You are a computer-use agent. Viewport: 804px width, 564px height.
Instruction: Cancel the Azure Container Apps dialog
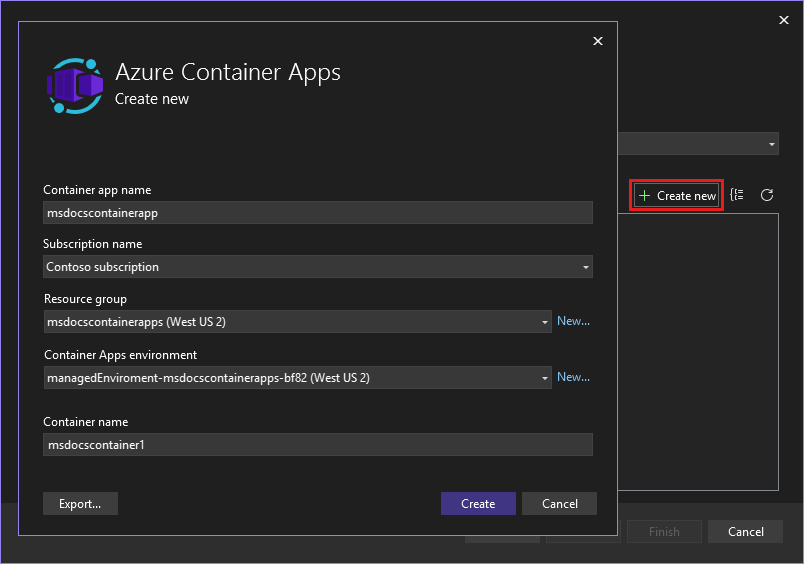click(559, 503)
